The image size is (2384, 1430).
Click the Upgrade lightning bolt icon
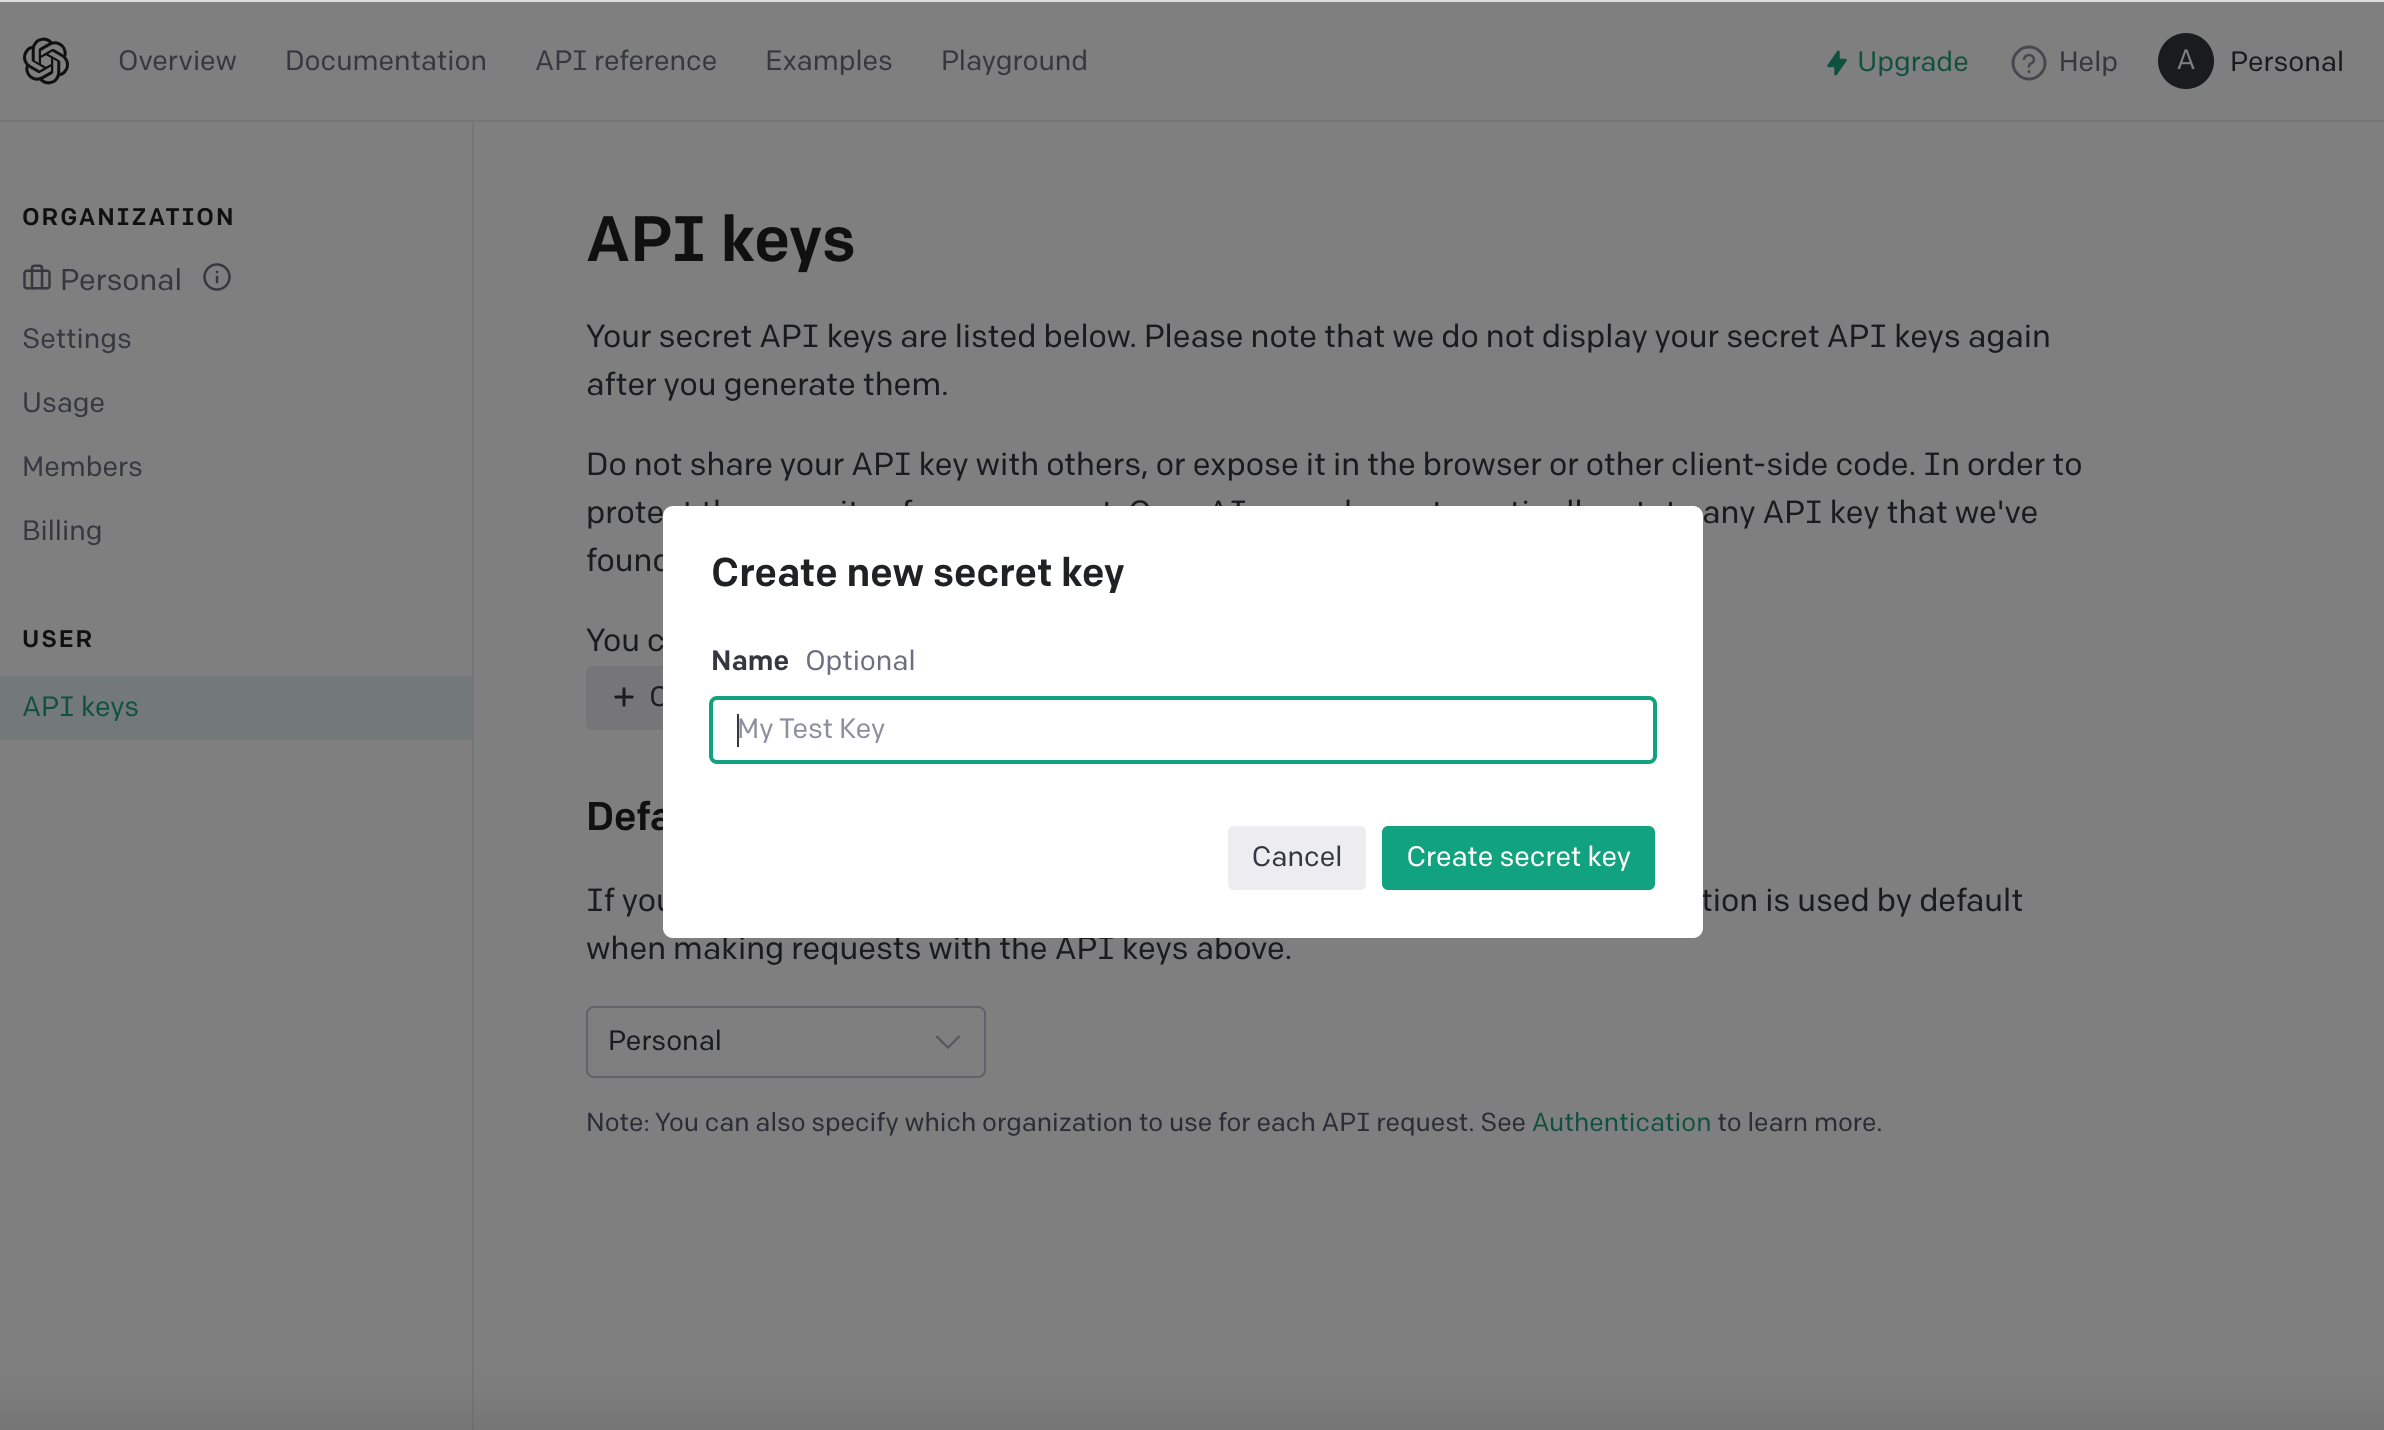point(1836,62)
